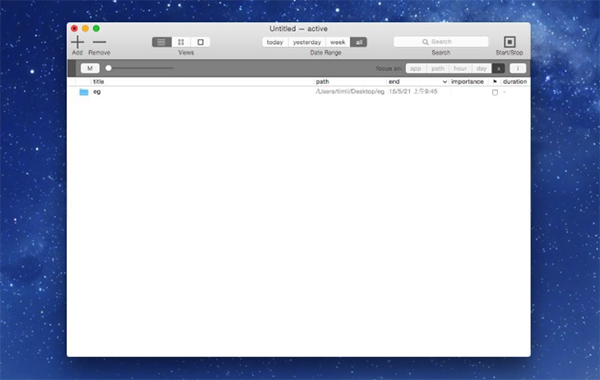600x380 pixels.
Task: Select the week date range
Action: tap(338, 42)
